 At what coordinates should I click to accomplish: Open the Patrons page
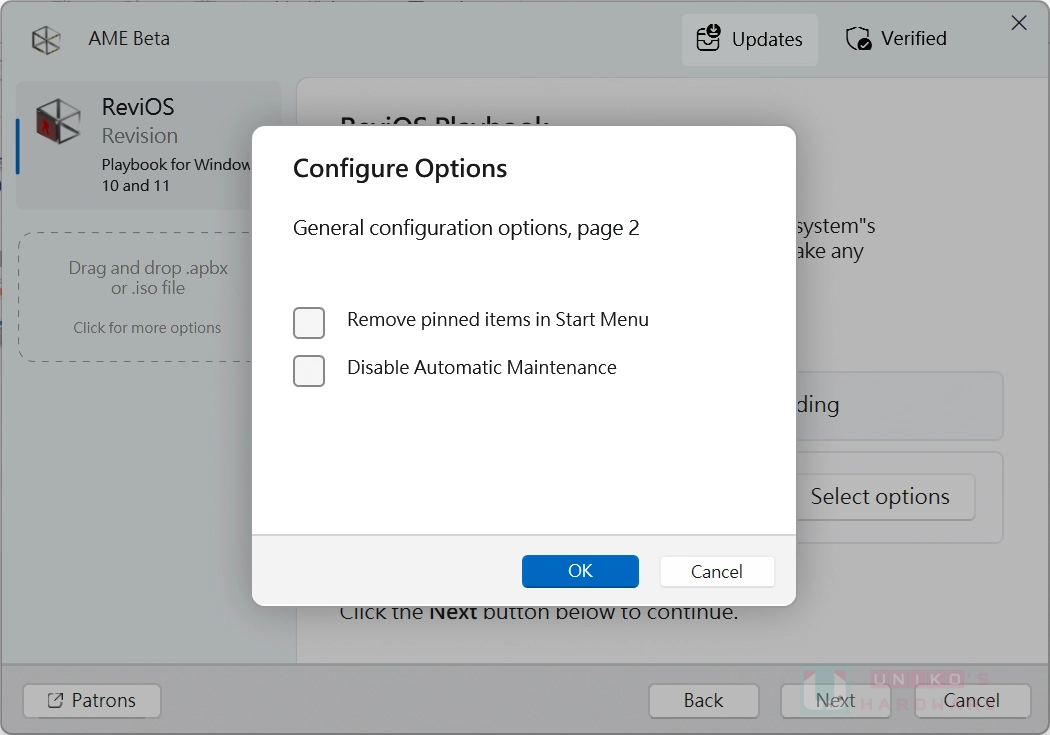(91, 701)
